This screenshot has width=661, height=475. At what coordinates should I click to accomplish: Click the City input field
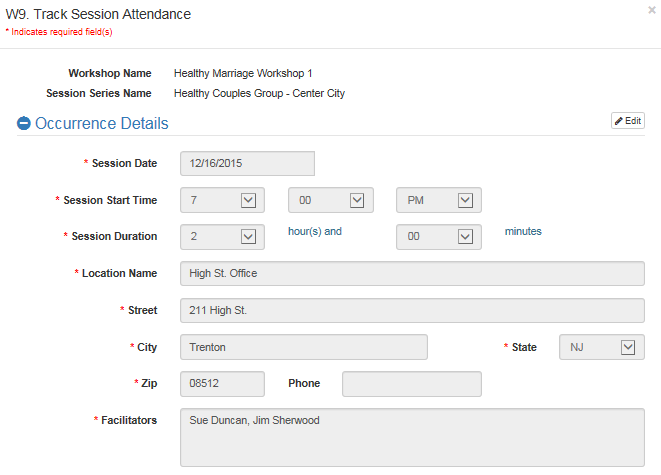click(x=304, y=347)
